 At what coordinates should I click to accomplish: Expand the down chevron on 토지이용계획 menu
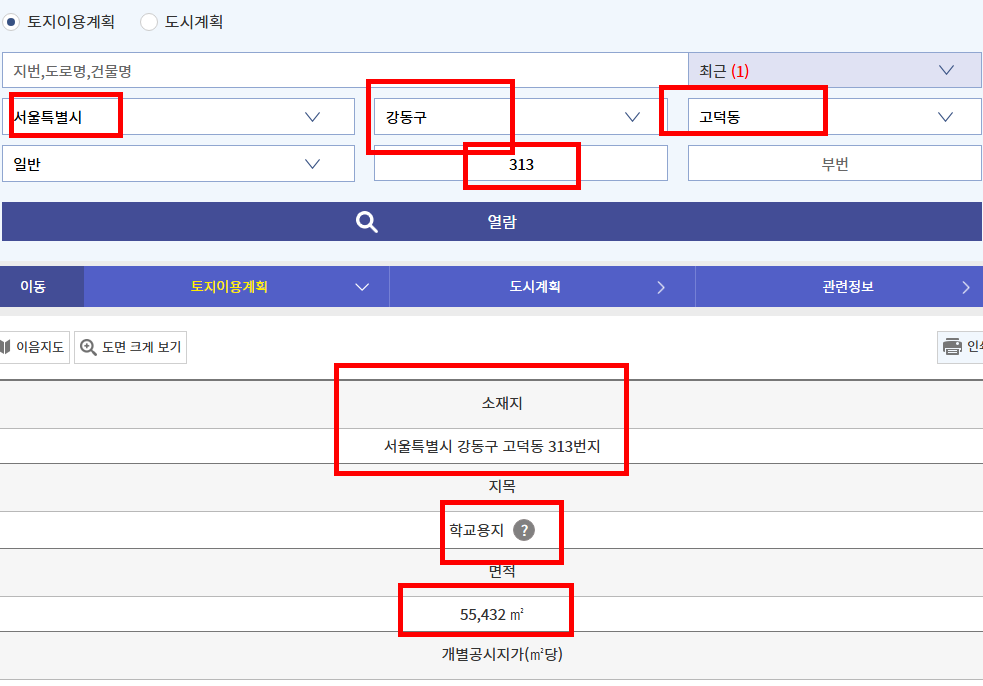point(362,286)
